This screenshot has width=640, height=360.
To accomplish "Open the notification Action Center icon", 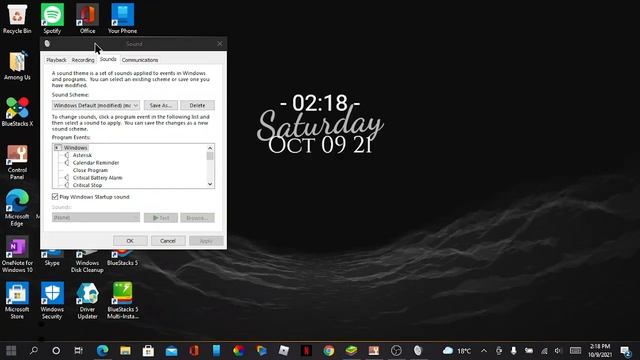I will pos(625,351).
